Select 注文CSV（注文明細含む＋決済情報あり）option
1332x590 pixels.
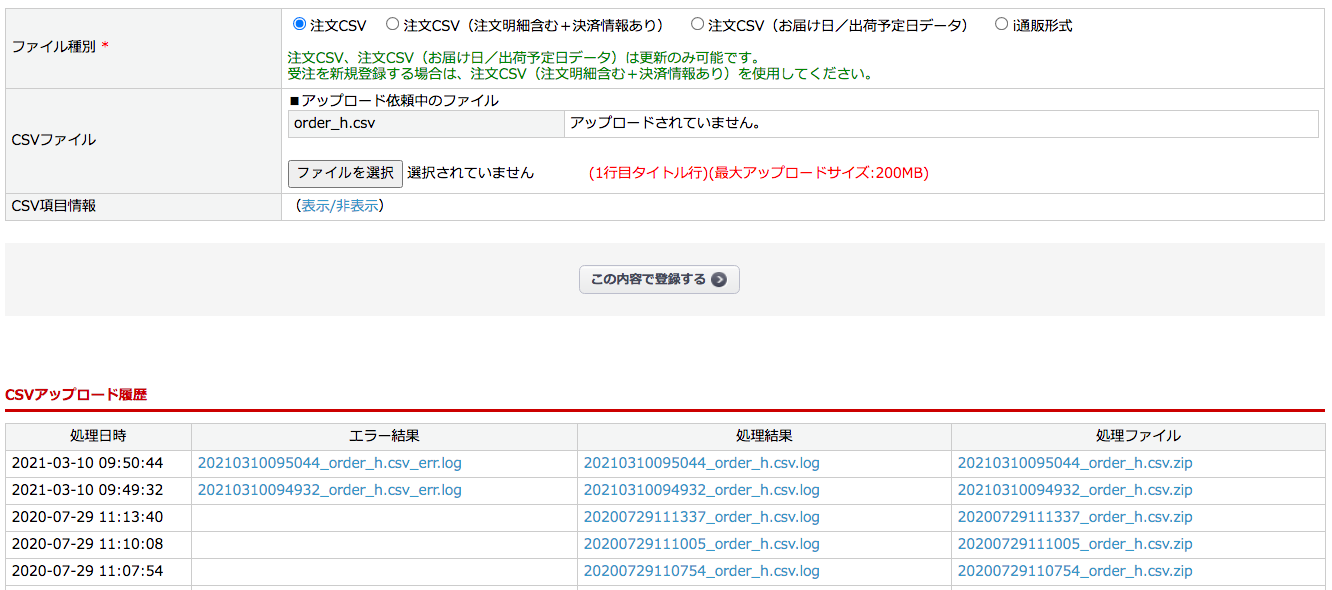click(392, 24)
